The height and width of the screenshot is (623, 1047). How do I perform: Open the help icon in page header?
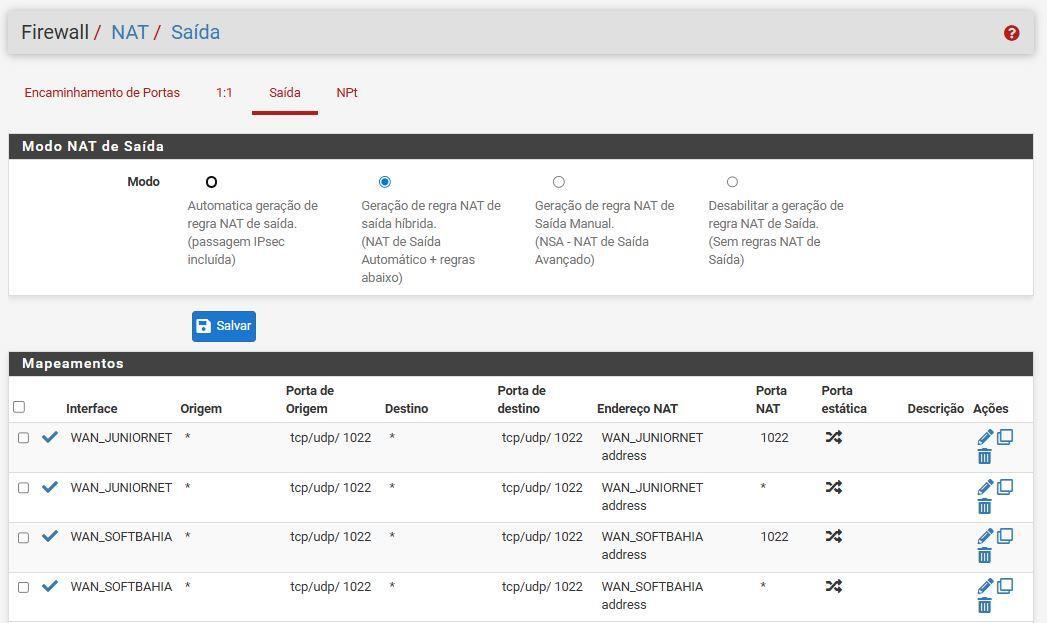pos(1011,33)
